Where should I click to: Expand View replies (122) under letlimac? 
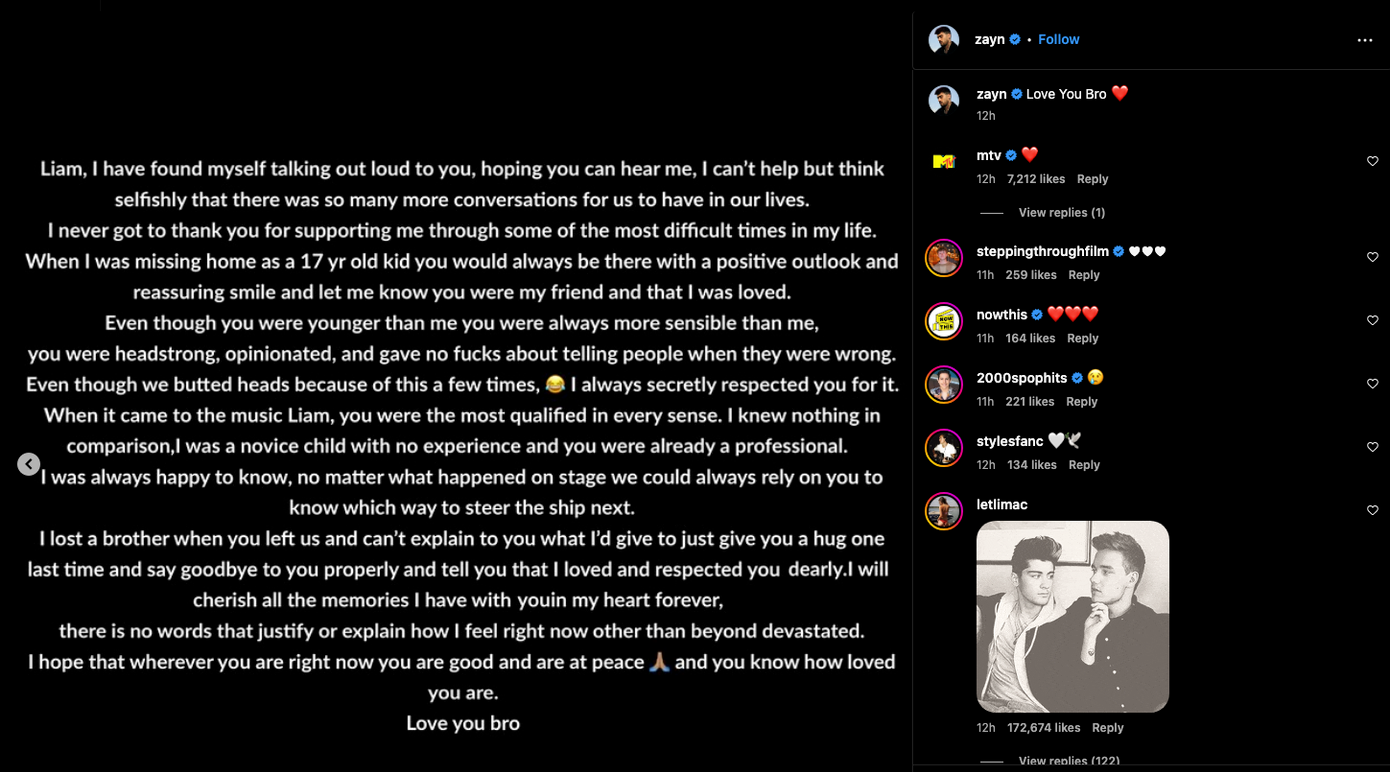1068,761
